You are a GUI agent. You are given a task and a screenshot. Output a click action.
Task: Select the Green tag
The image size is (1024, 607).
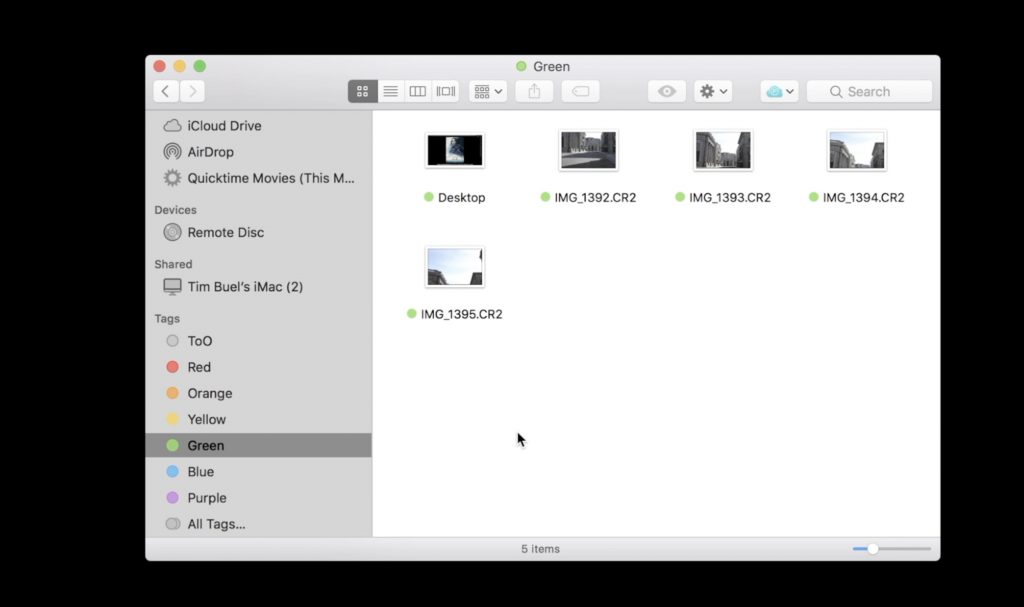point(259,446)
